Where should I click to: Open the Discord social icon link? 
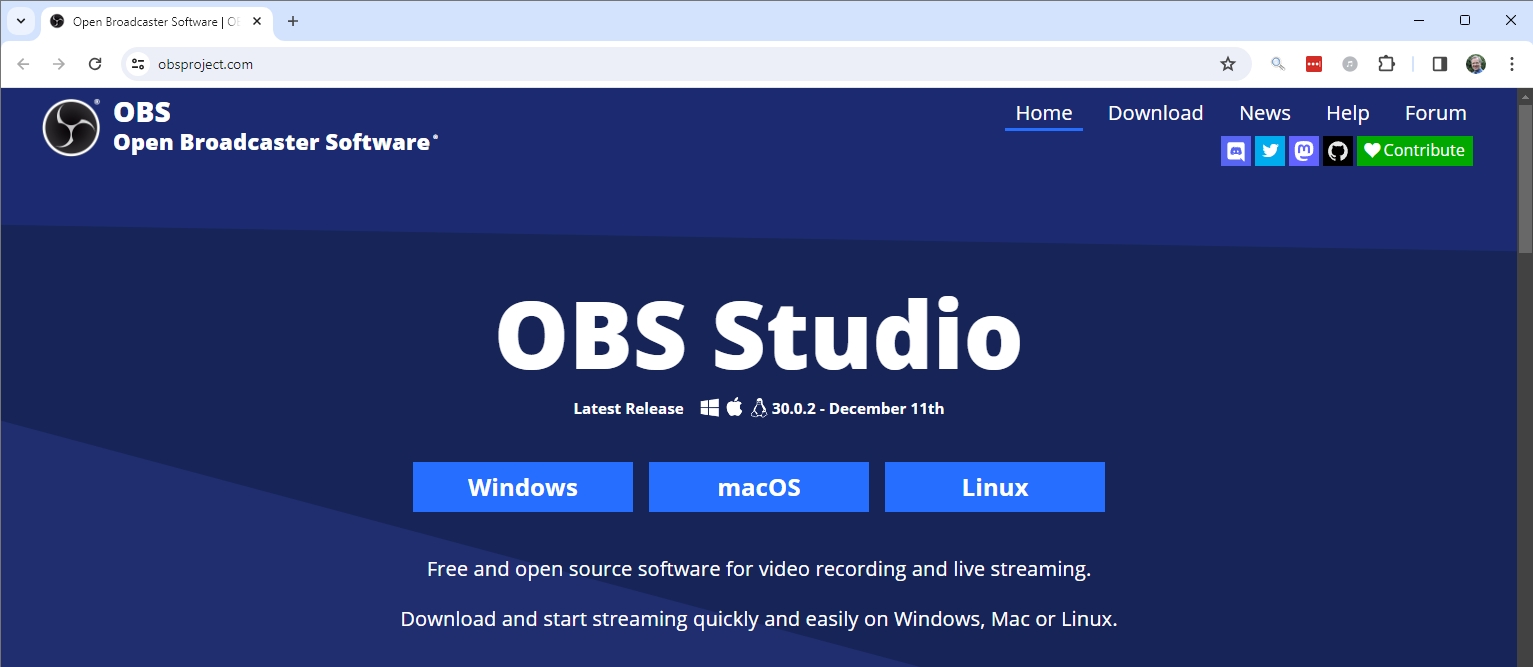[1236, 151]
